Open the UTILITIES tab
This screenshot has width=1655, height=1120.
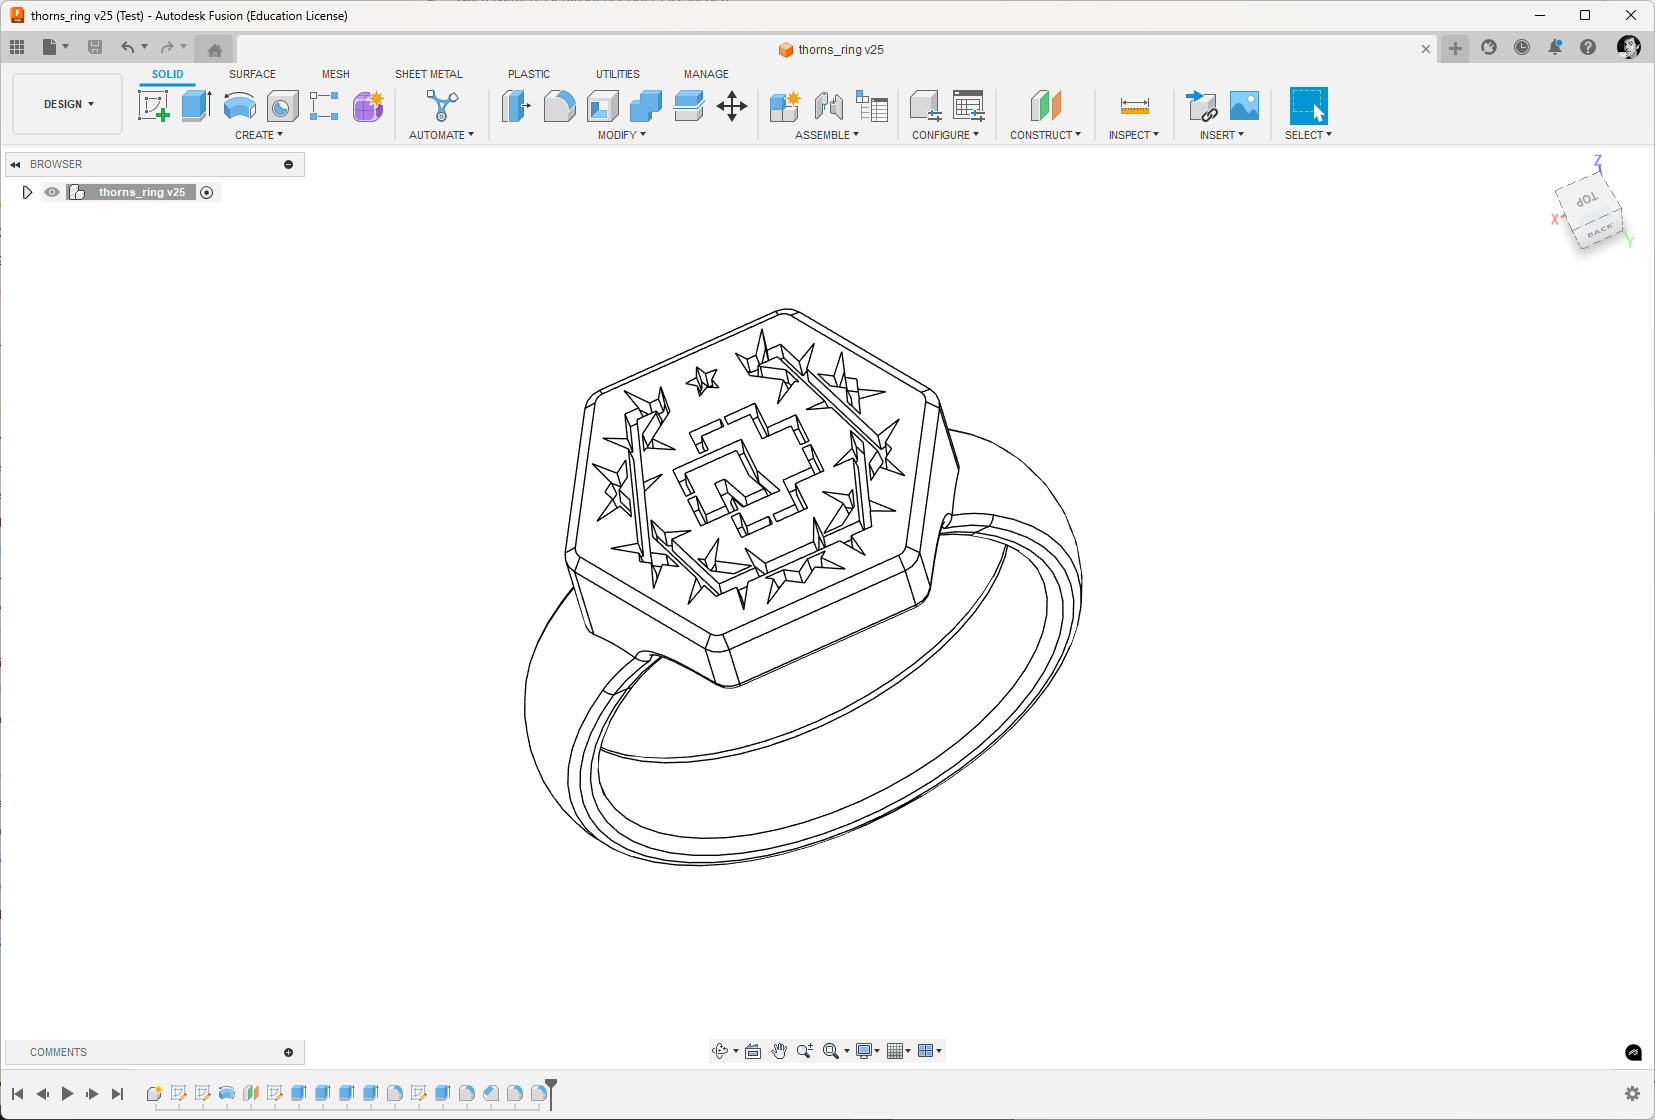[618, 74]
